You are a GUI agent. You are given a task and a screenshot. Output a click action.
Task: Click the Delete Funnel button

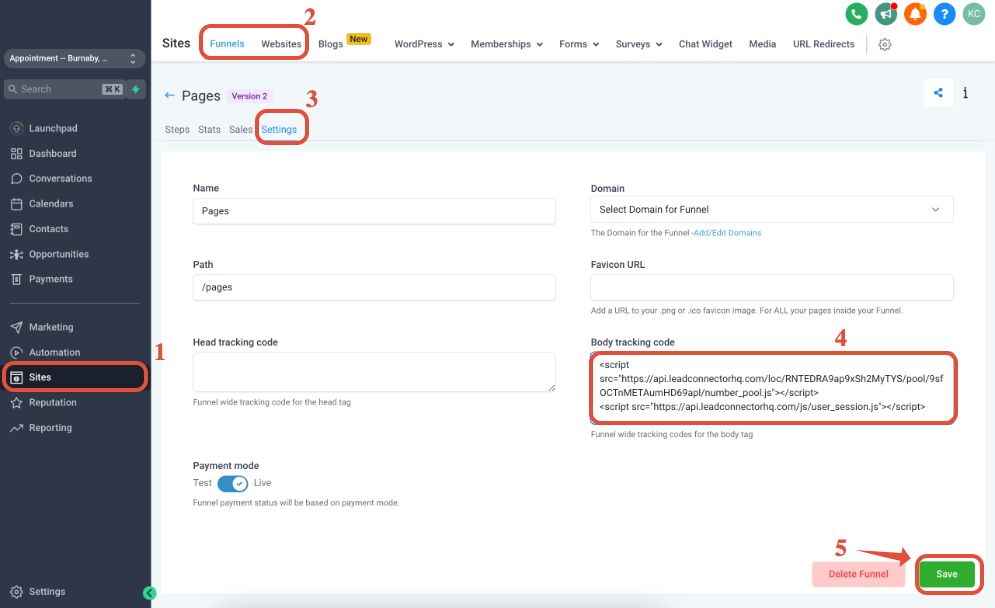(858, 574)
